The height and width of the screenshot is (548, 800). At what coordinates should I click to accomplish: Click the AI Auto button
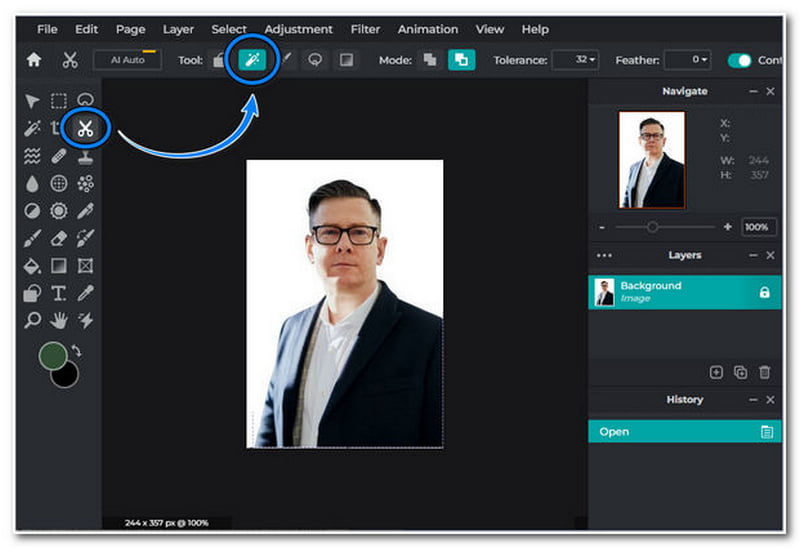[127, 60]
